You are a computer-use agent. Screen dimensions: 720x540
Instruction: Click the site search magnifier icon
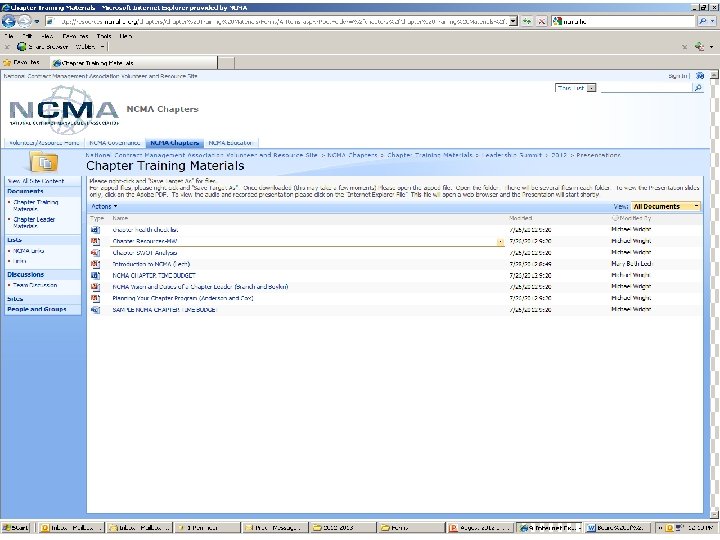click(698, 88)
